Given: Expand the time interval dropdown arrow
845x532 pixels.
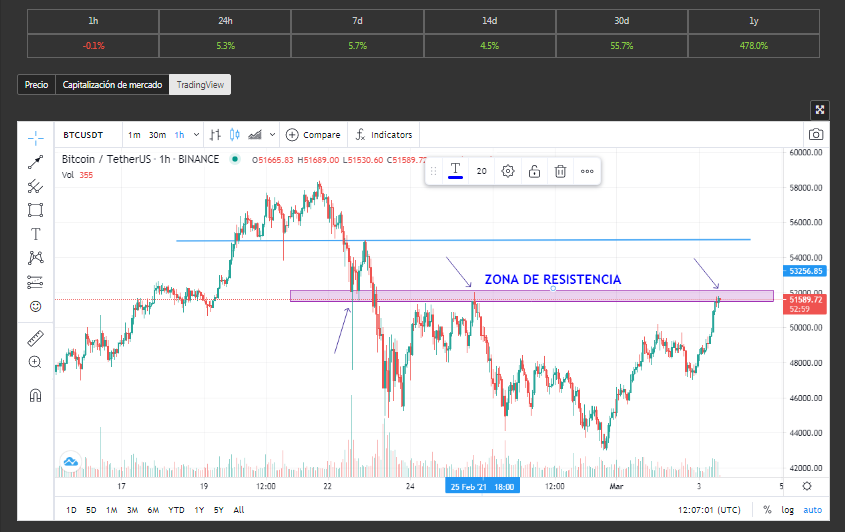Looking at the screenshot, I should click(196, 135).
